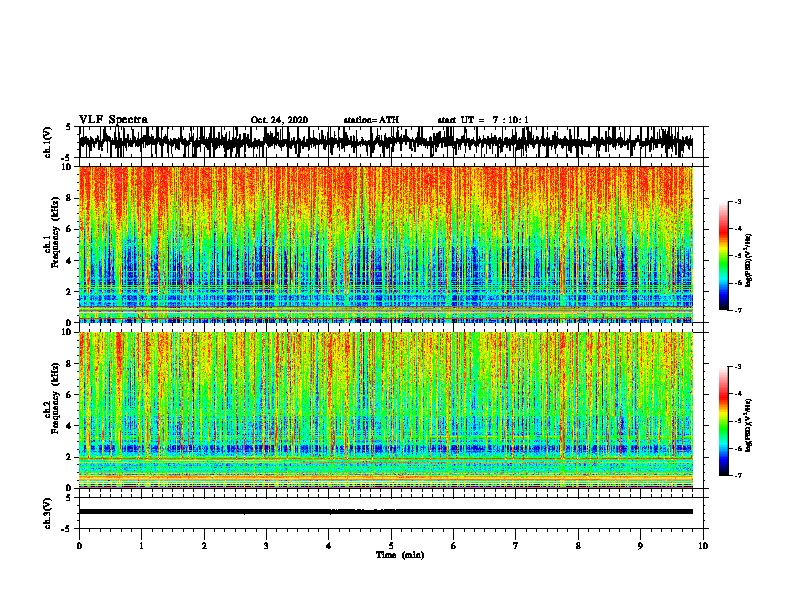Click the ch.2 color scale bar
Image resolution: width=792 pixels, height=612 pixels.
pyautogui.click(x=723, y=421)
